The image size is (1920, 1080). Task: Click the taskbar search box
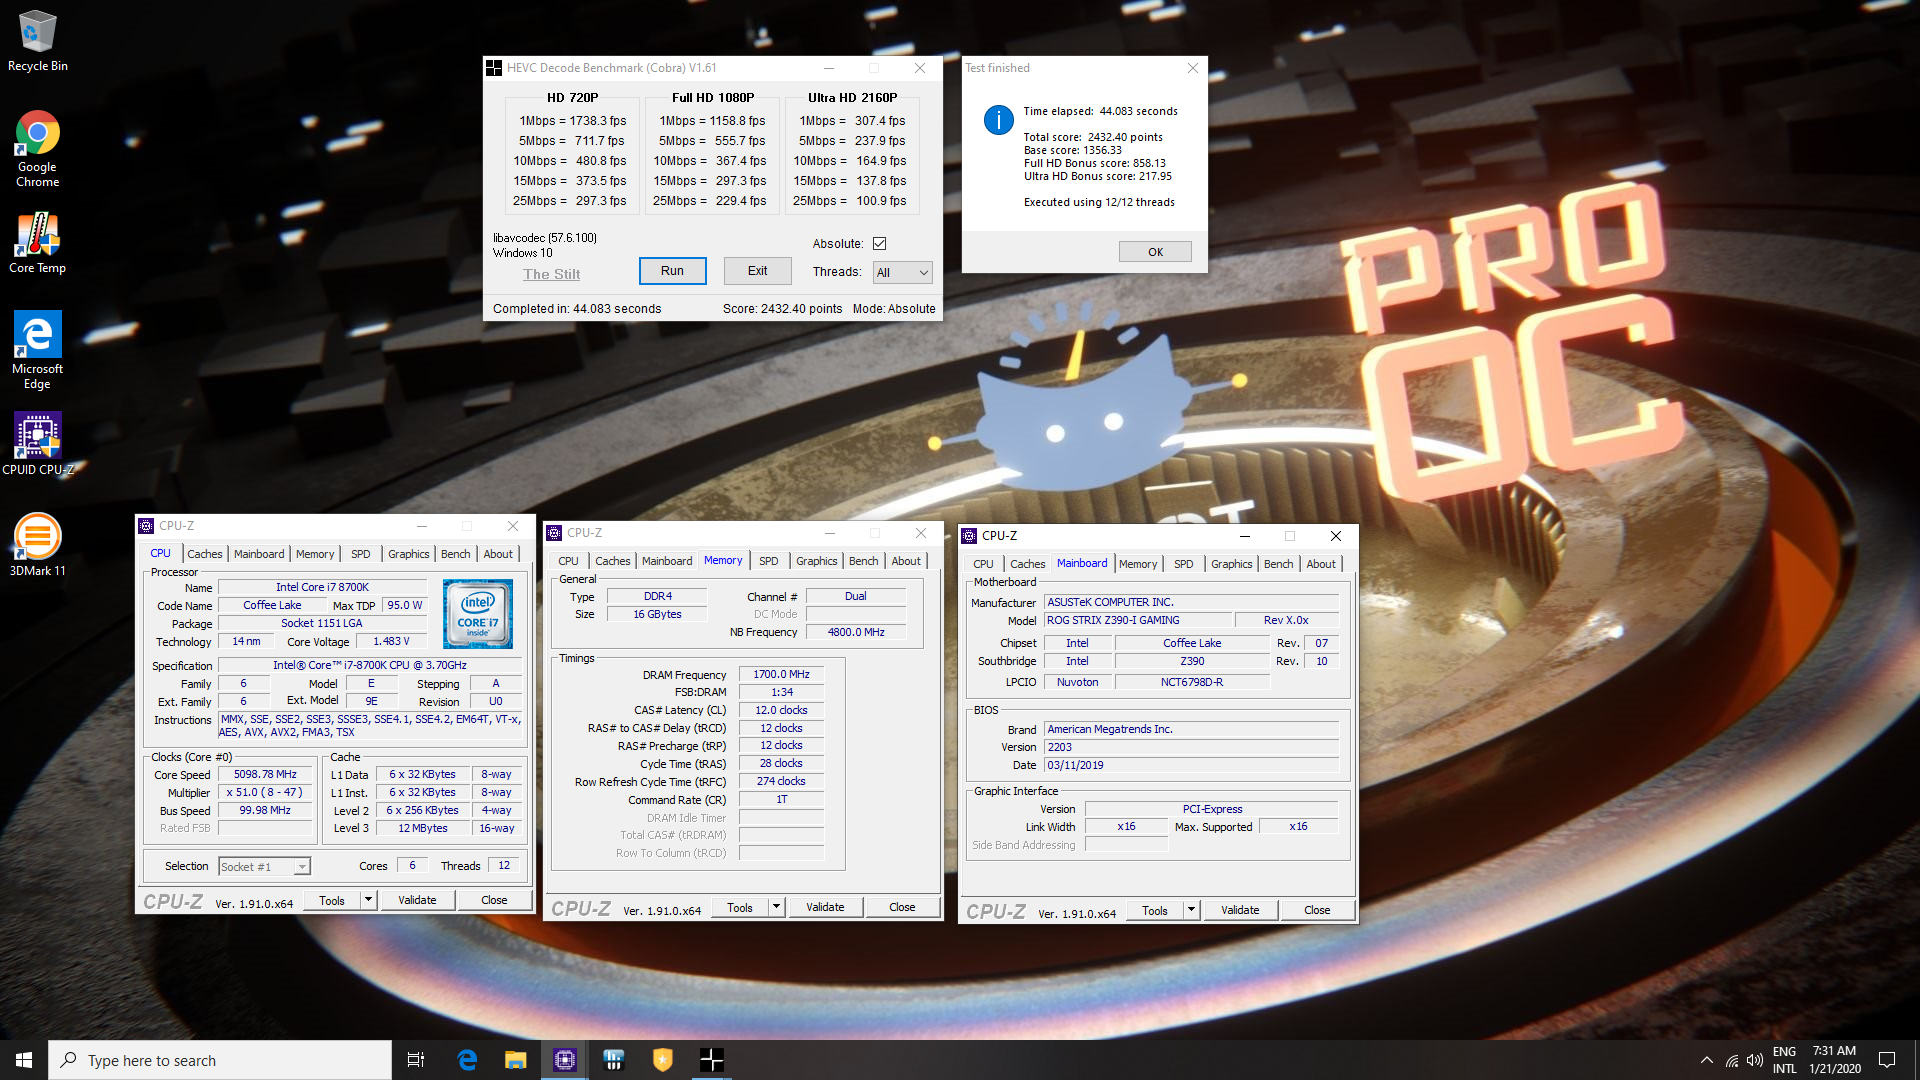pyautogui.click(x=220, y=1060)
